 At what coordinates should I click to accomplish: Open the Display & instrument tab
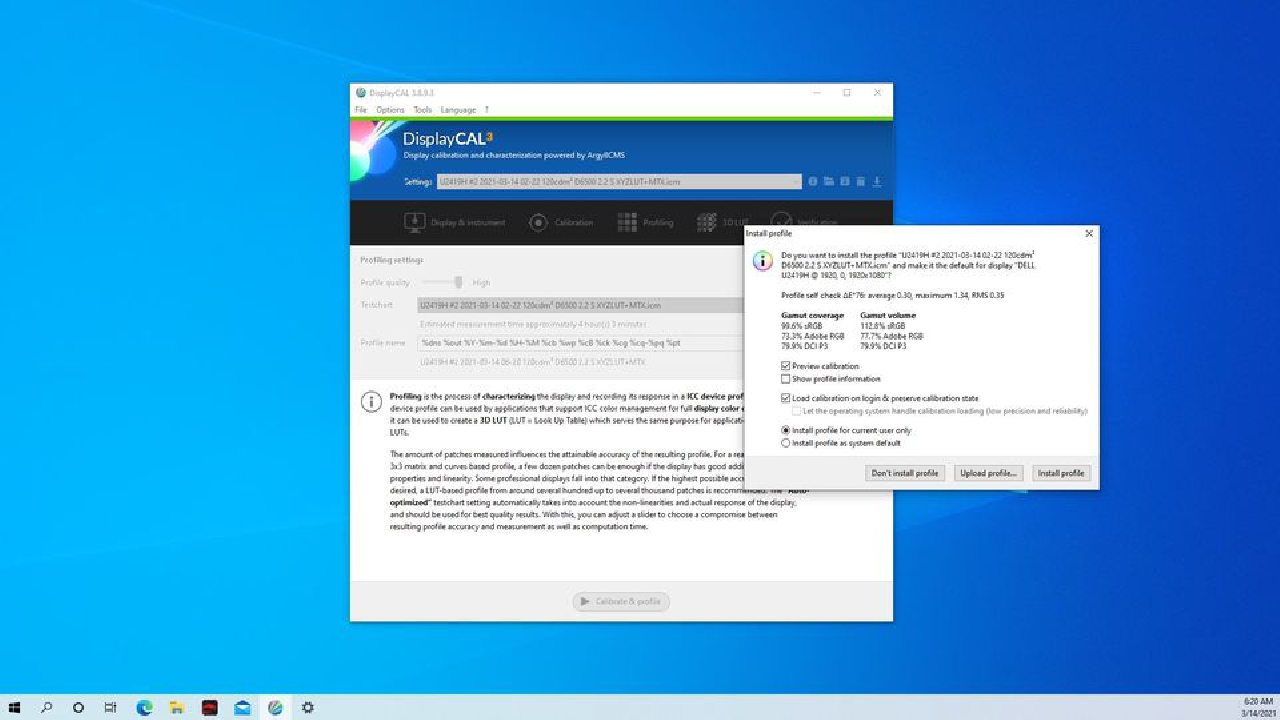pos(455,222)
